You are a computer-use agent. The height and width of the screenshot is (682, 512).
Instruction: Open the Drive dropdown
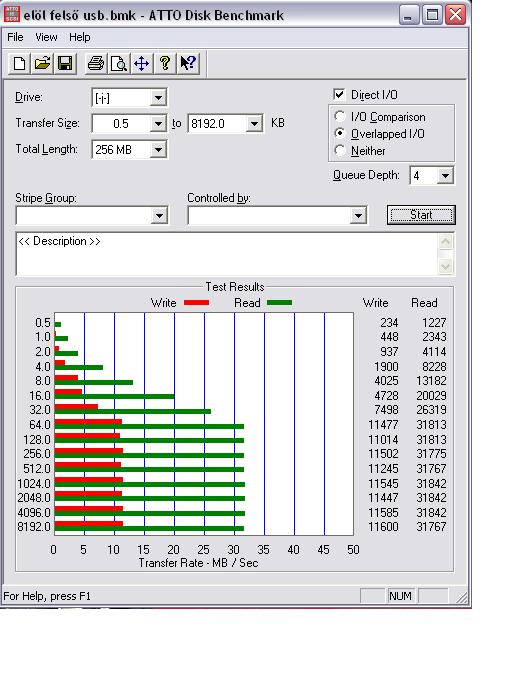point(158,98)
